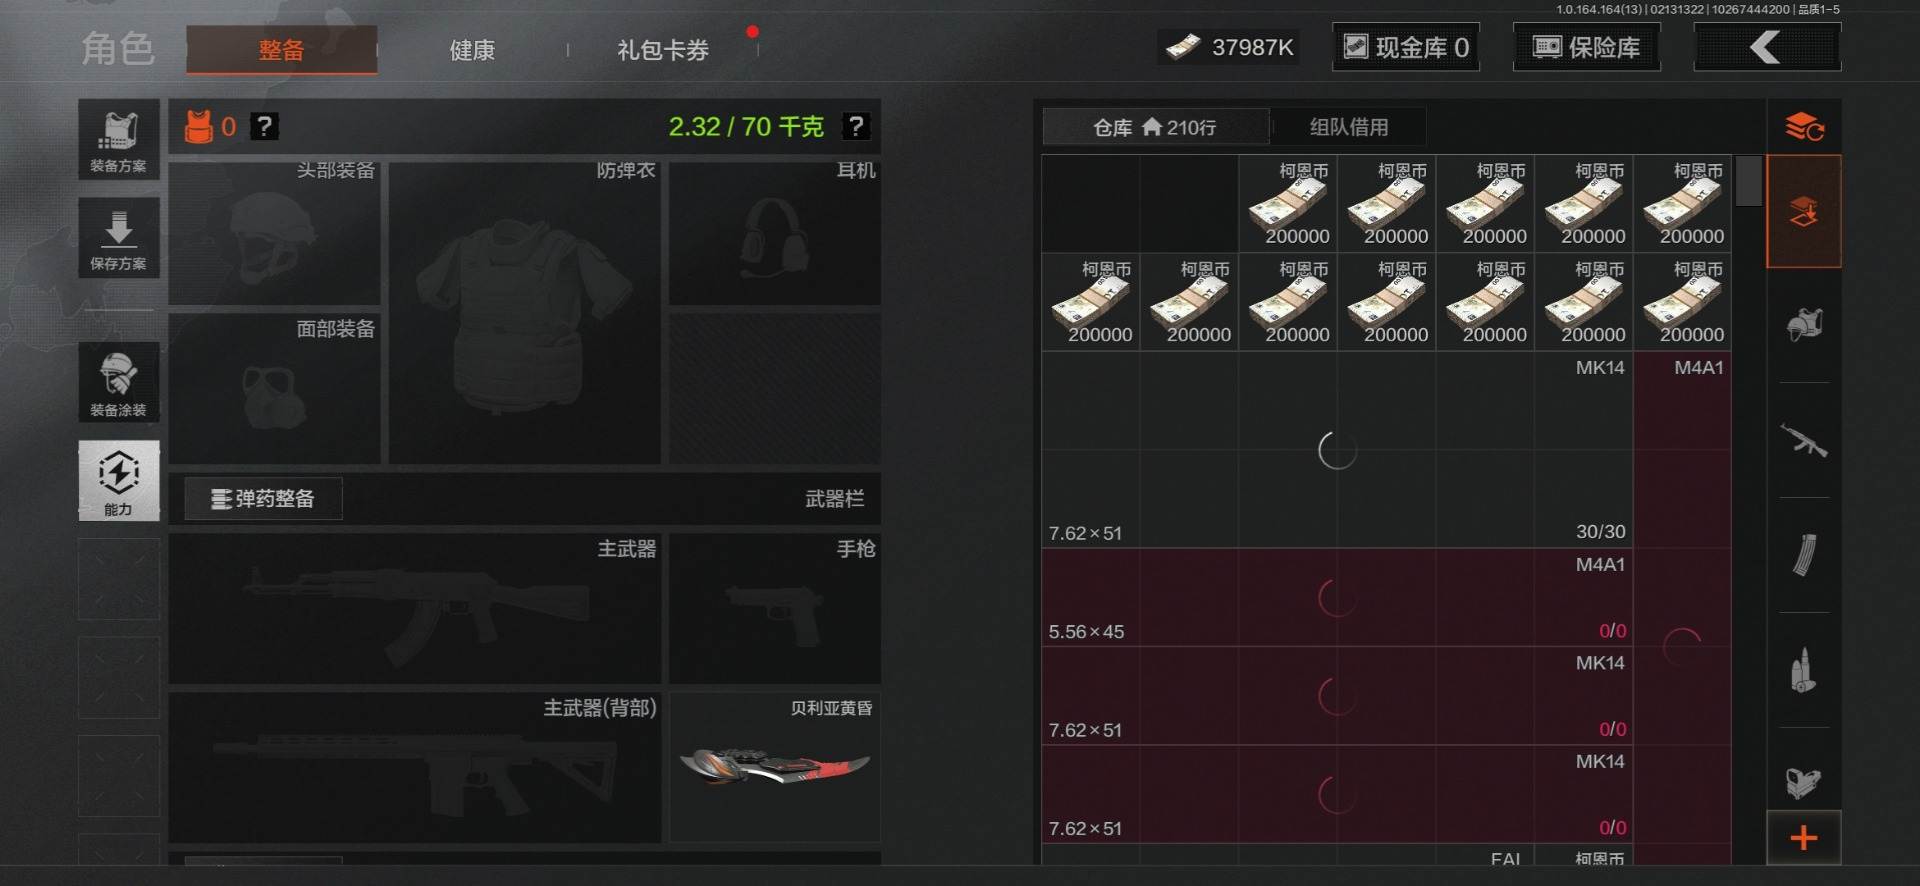The height and width of the screenshot is (886, 1920).
Task: Open the 装备方案 loadout icon
Action: pos(119,140)
